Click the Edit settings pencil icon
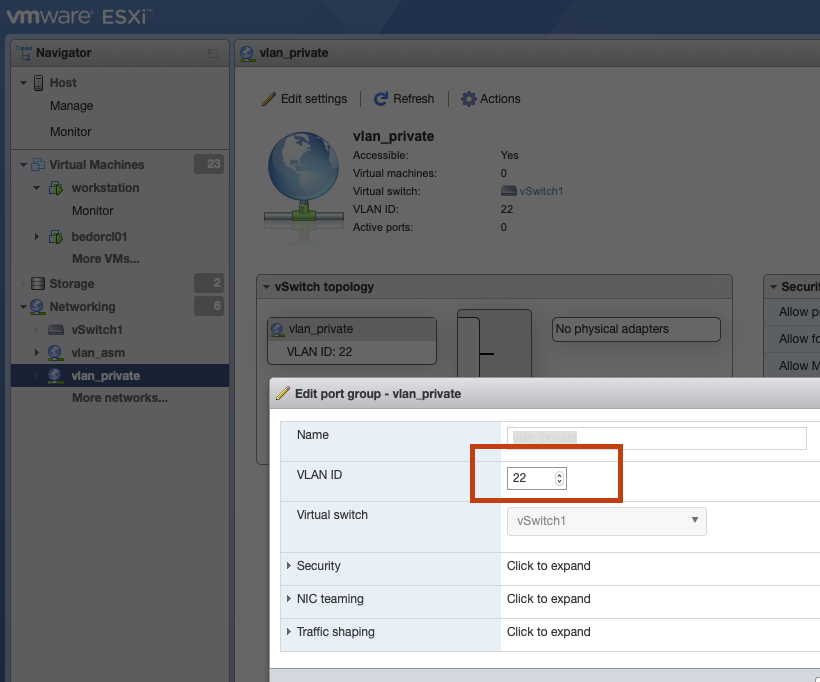 (269, 99)
